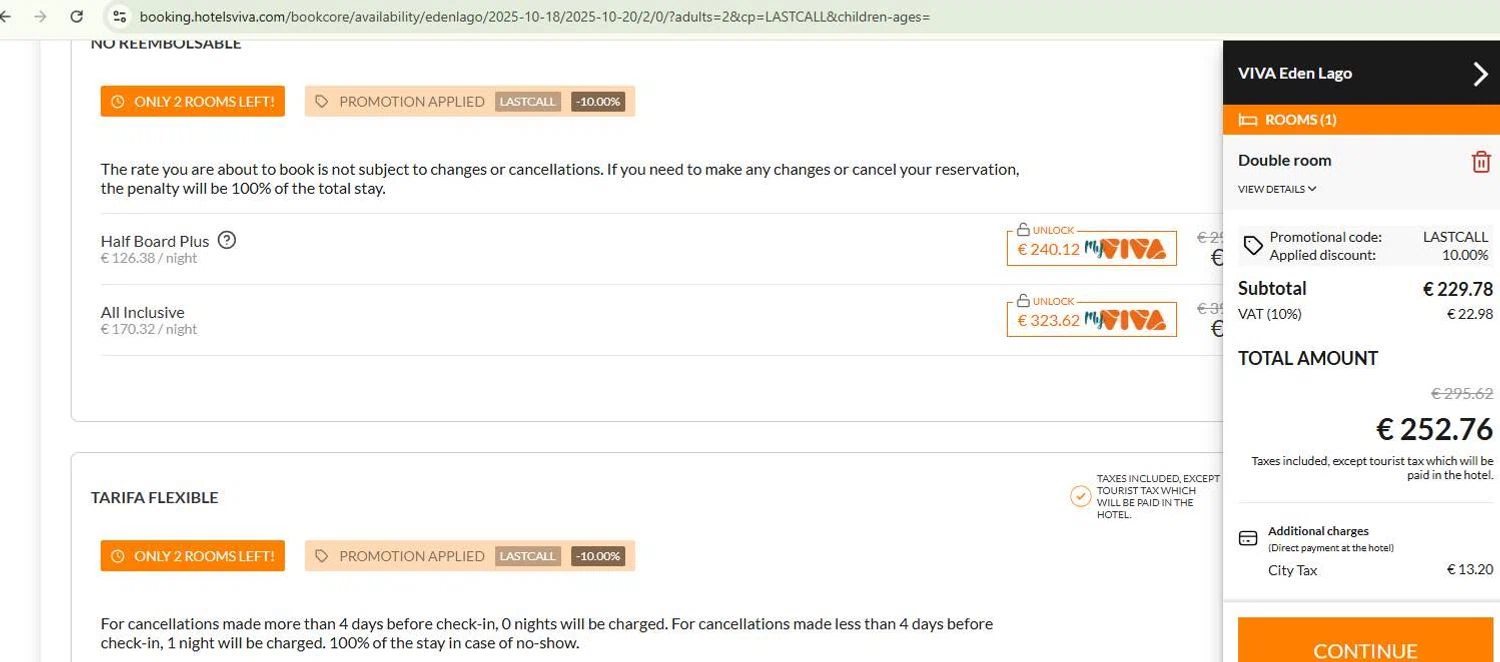Select the VIVA Eden Lago hotel name

1295,73
